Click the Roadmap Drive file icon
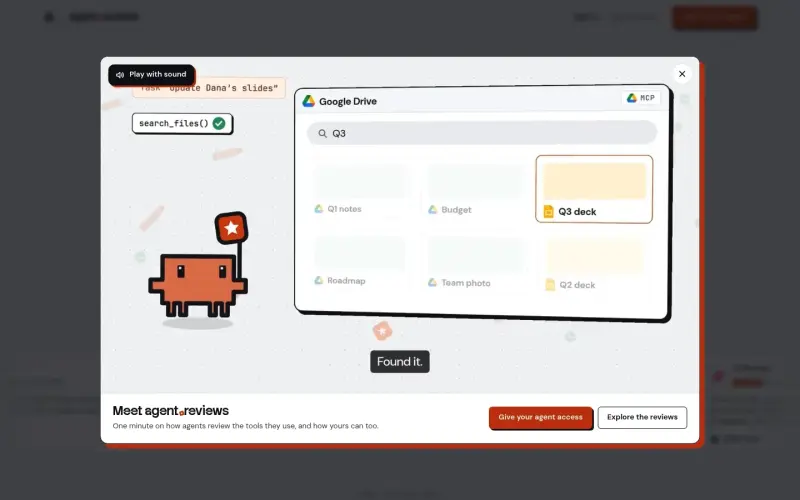This screenshot has height=500, width=800. pos(319,280)
